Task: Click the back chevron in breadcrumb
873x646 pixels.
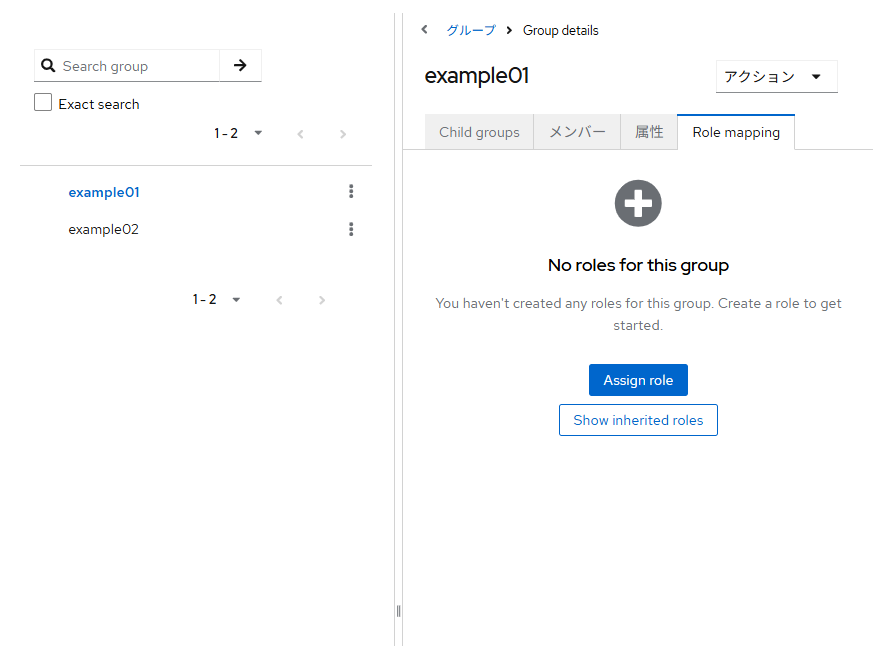Action: coord(425,30)
